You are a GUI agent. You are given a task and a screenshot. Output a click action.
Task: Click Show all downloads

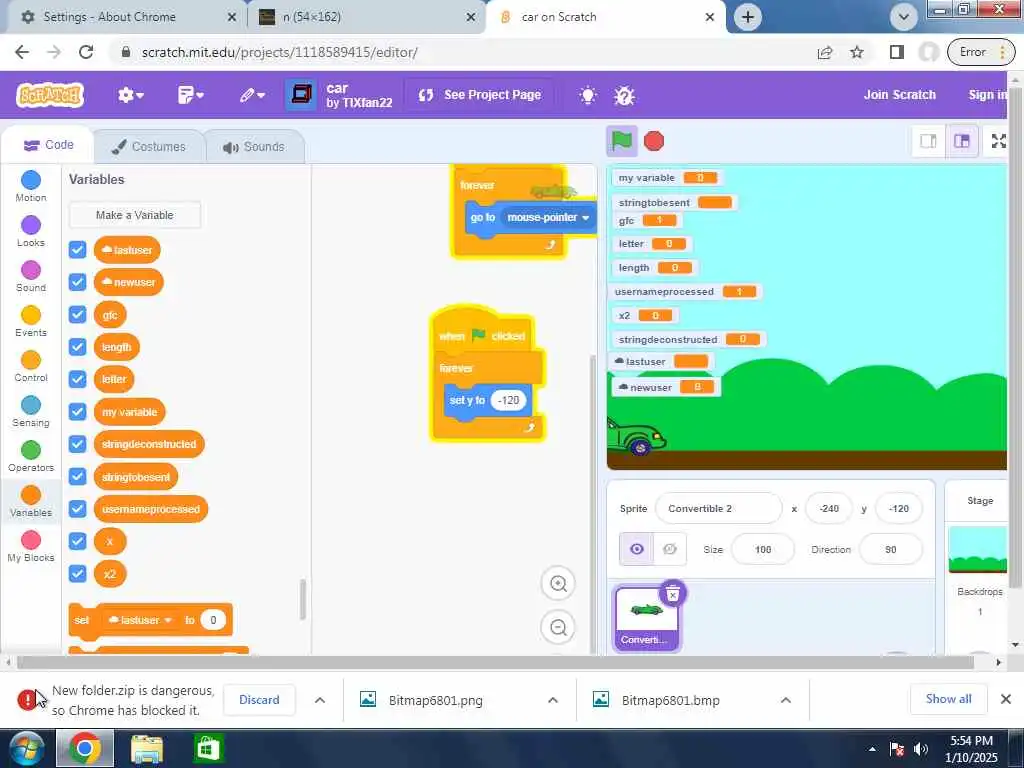[x=948, y=699]
